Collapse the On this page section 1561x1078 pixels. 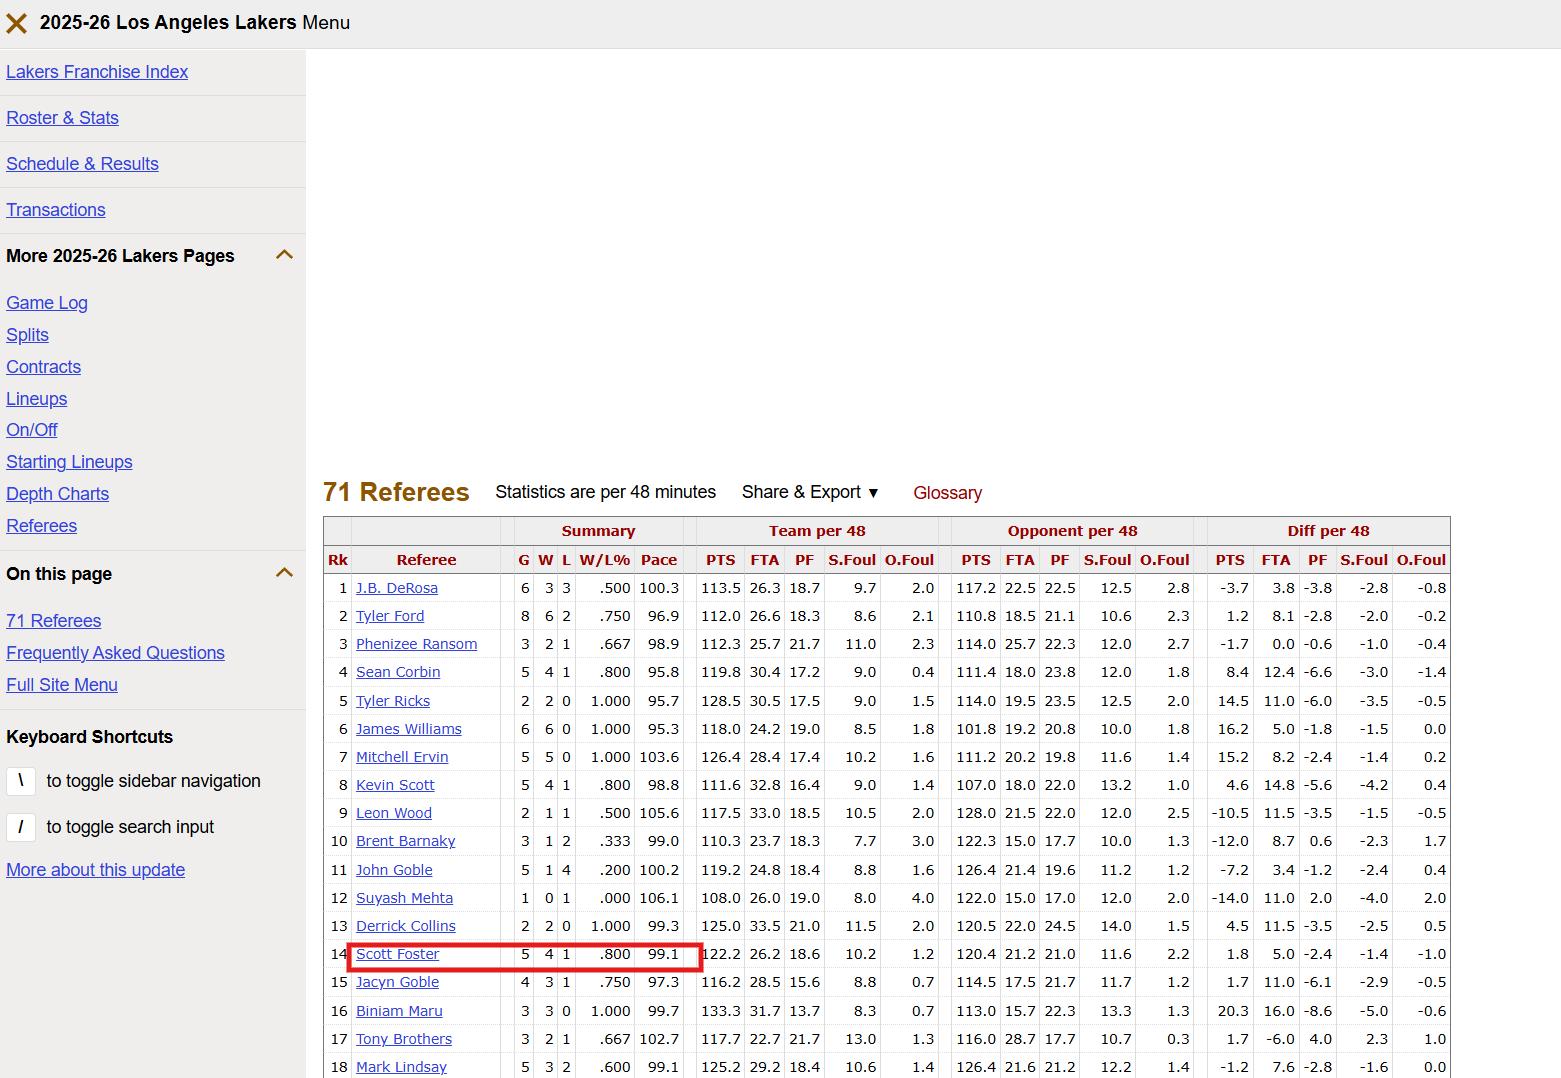click(x=284, y=573)
